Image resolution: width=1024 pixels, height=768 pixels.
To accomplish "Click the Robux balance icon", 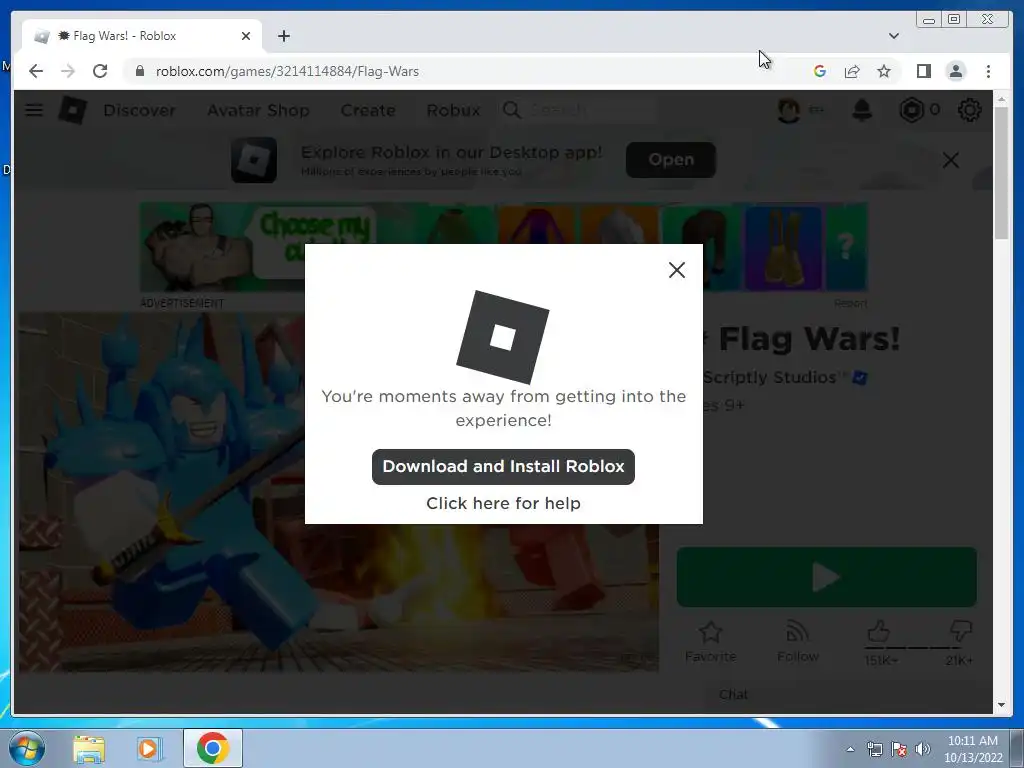I will 911,110.
